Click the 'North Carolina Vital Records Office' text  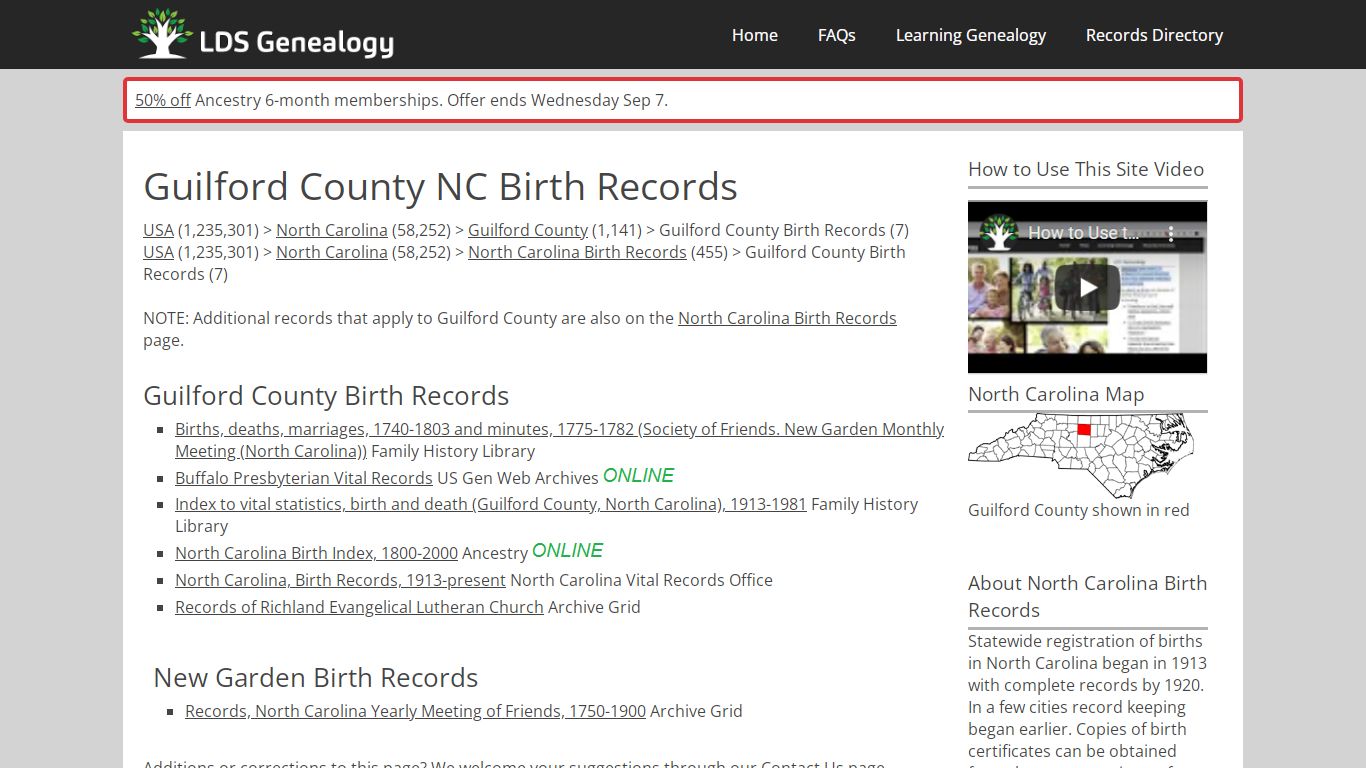tap(641, 580)
